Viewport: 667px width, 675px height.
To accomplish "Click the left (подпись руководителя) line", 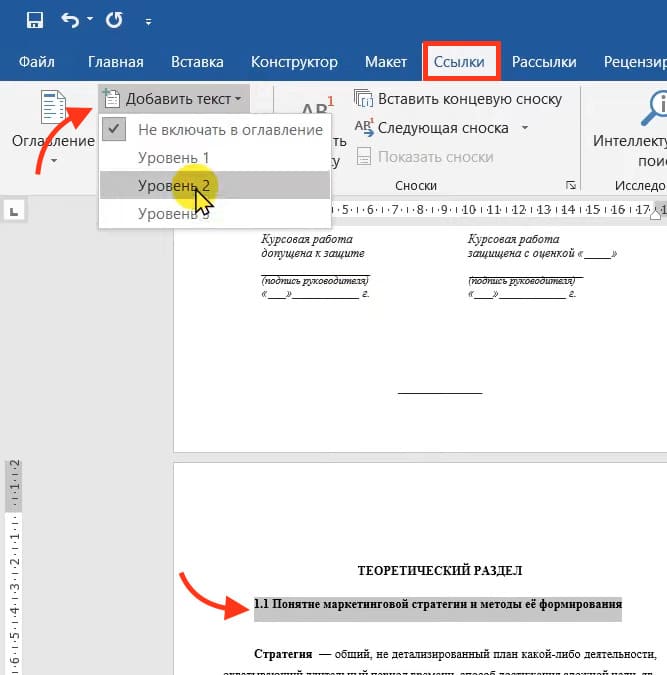I will 315,281.
